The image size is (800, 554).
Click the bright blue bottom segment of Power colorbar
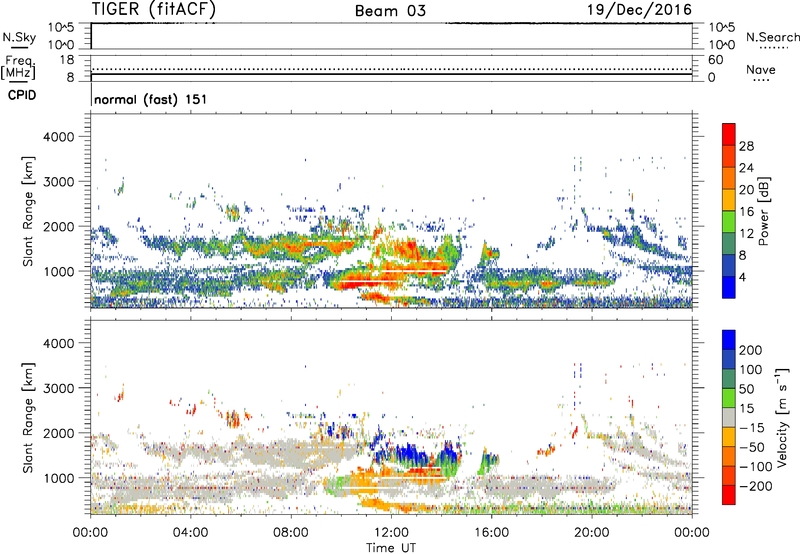tap(729, 287)
